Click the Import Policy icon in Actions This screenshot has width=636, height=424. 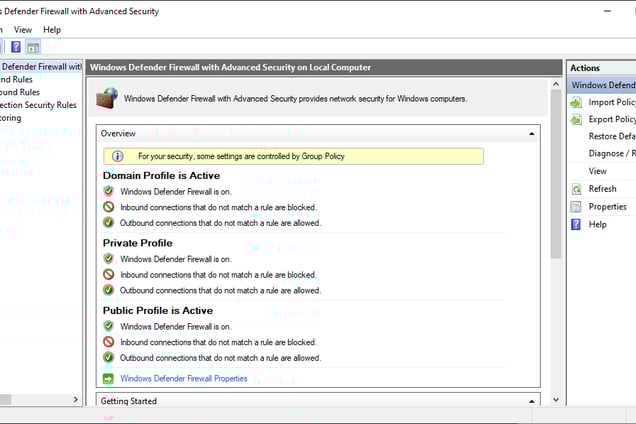[x=576, y=102]
